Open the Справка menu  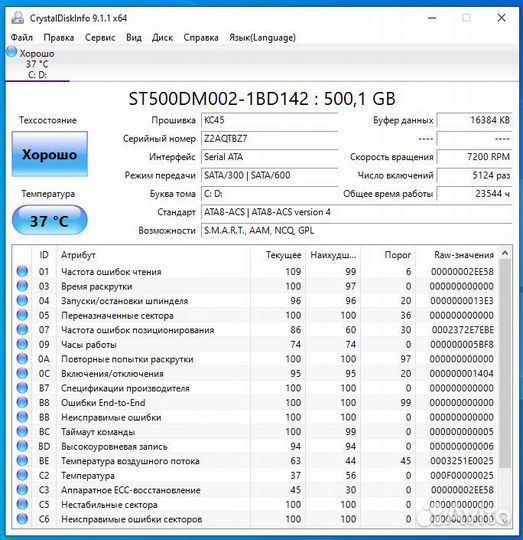coord(201,37)
